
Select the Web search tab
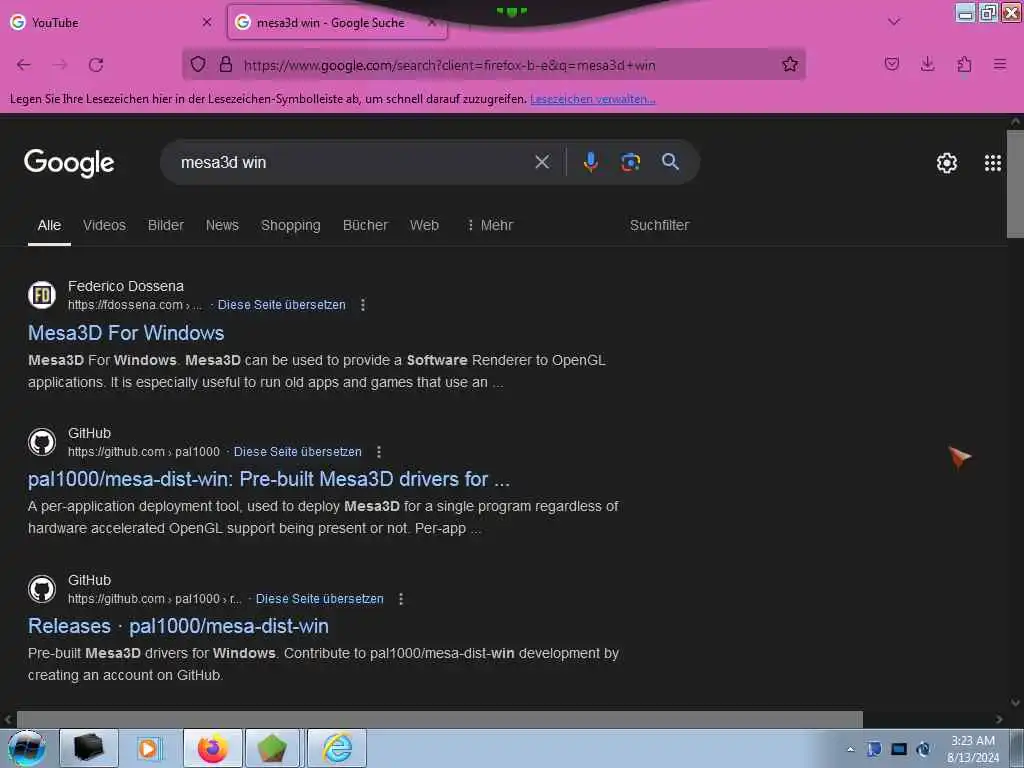[x=424, y=225]
